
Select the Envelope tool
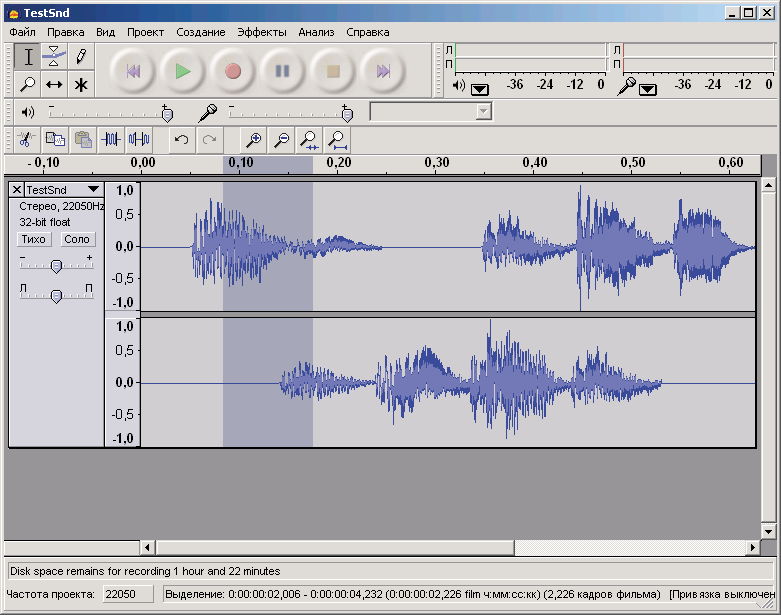54,57
